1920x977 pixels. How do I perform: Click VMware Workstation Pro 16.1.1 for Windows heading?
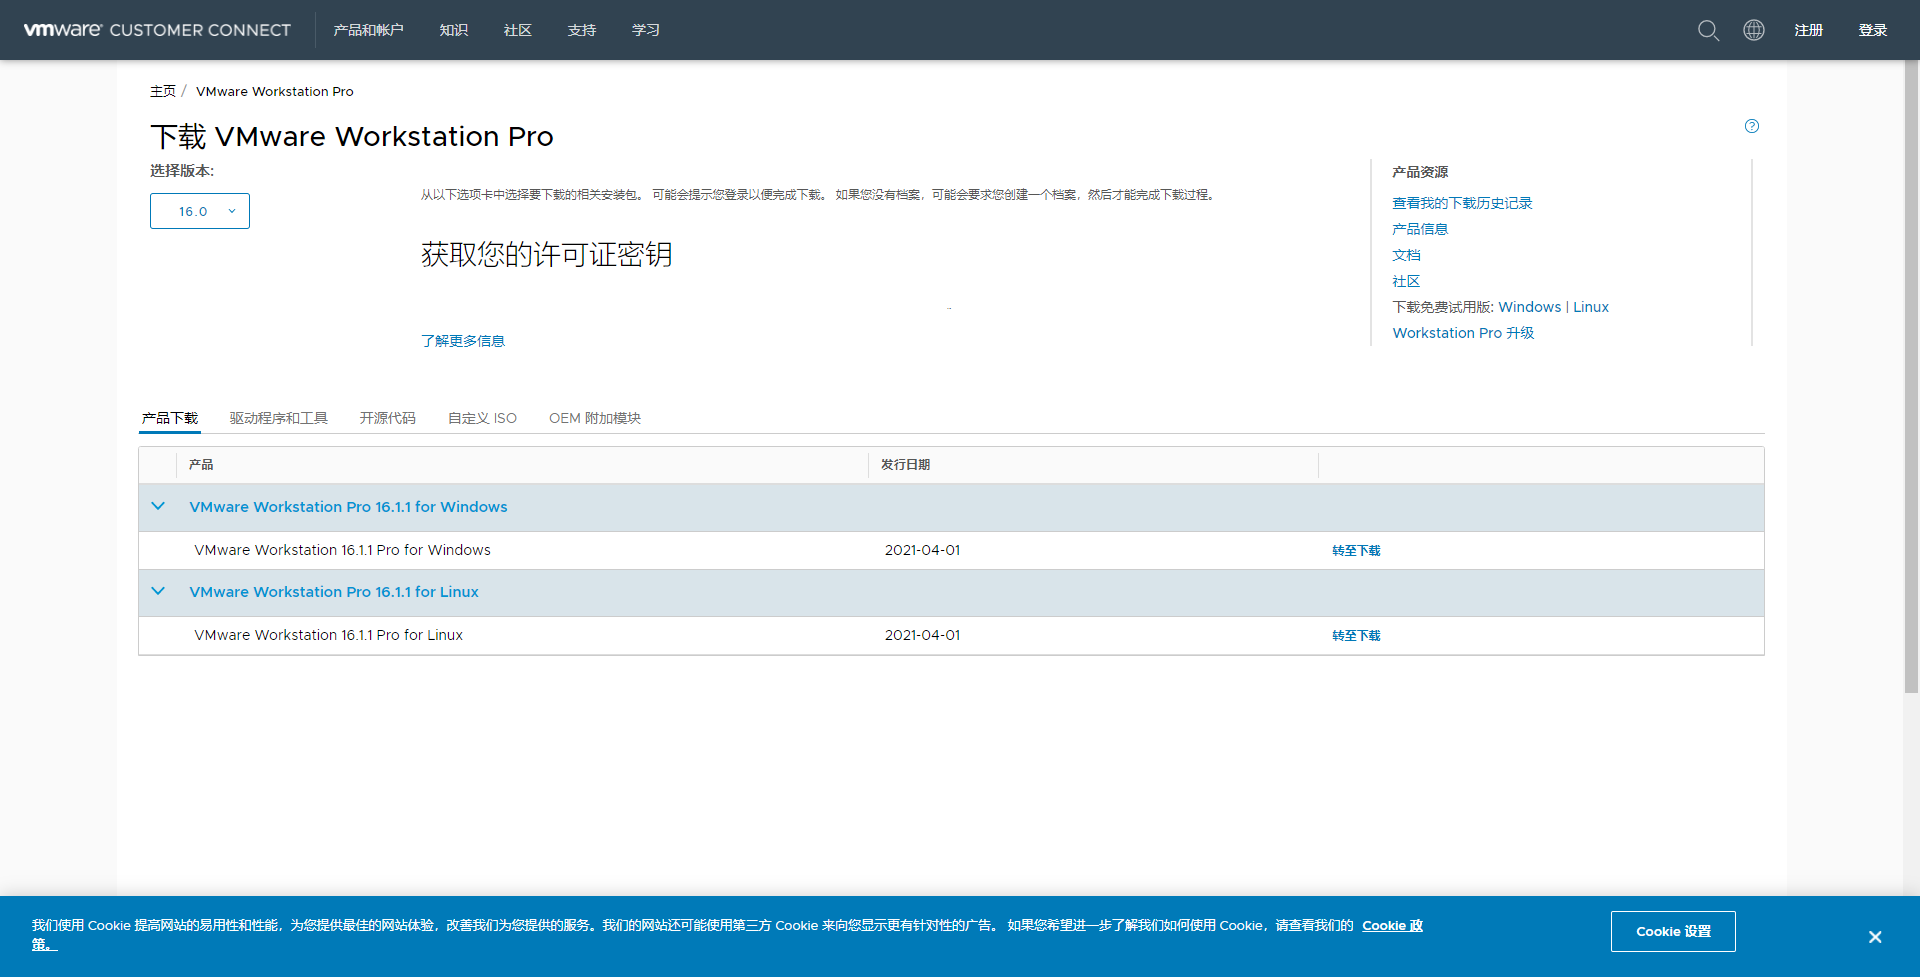point(348,507)
